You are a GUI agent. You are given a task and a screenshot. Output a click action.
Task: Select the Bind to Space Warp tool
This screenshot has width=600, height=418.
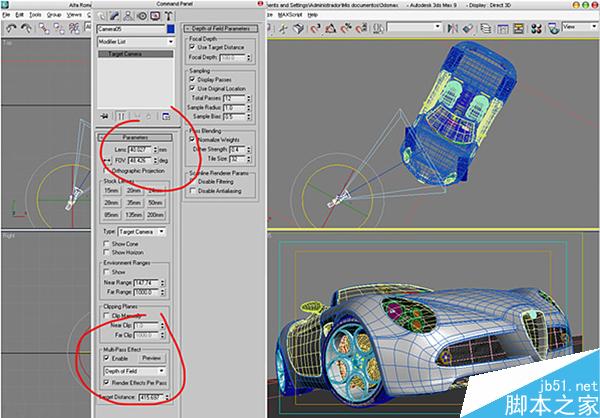coord(74,28)
